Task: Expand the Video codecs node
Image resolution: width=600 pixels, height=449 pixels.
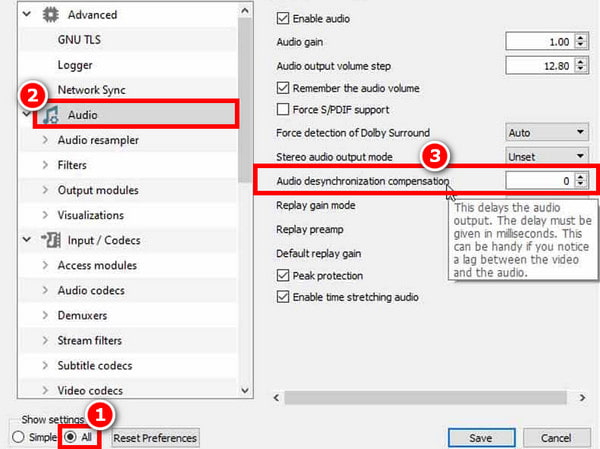Action: [45, 390]
